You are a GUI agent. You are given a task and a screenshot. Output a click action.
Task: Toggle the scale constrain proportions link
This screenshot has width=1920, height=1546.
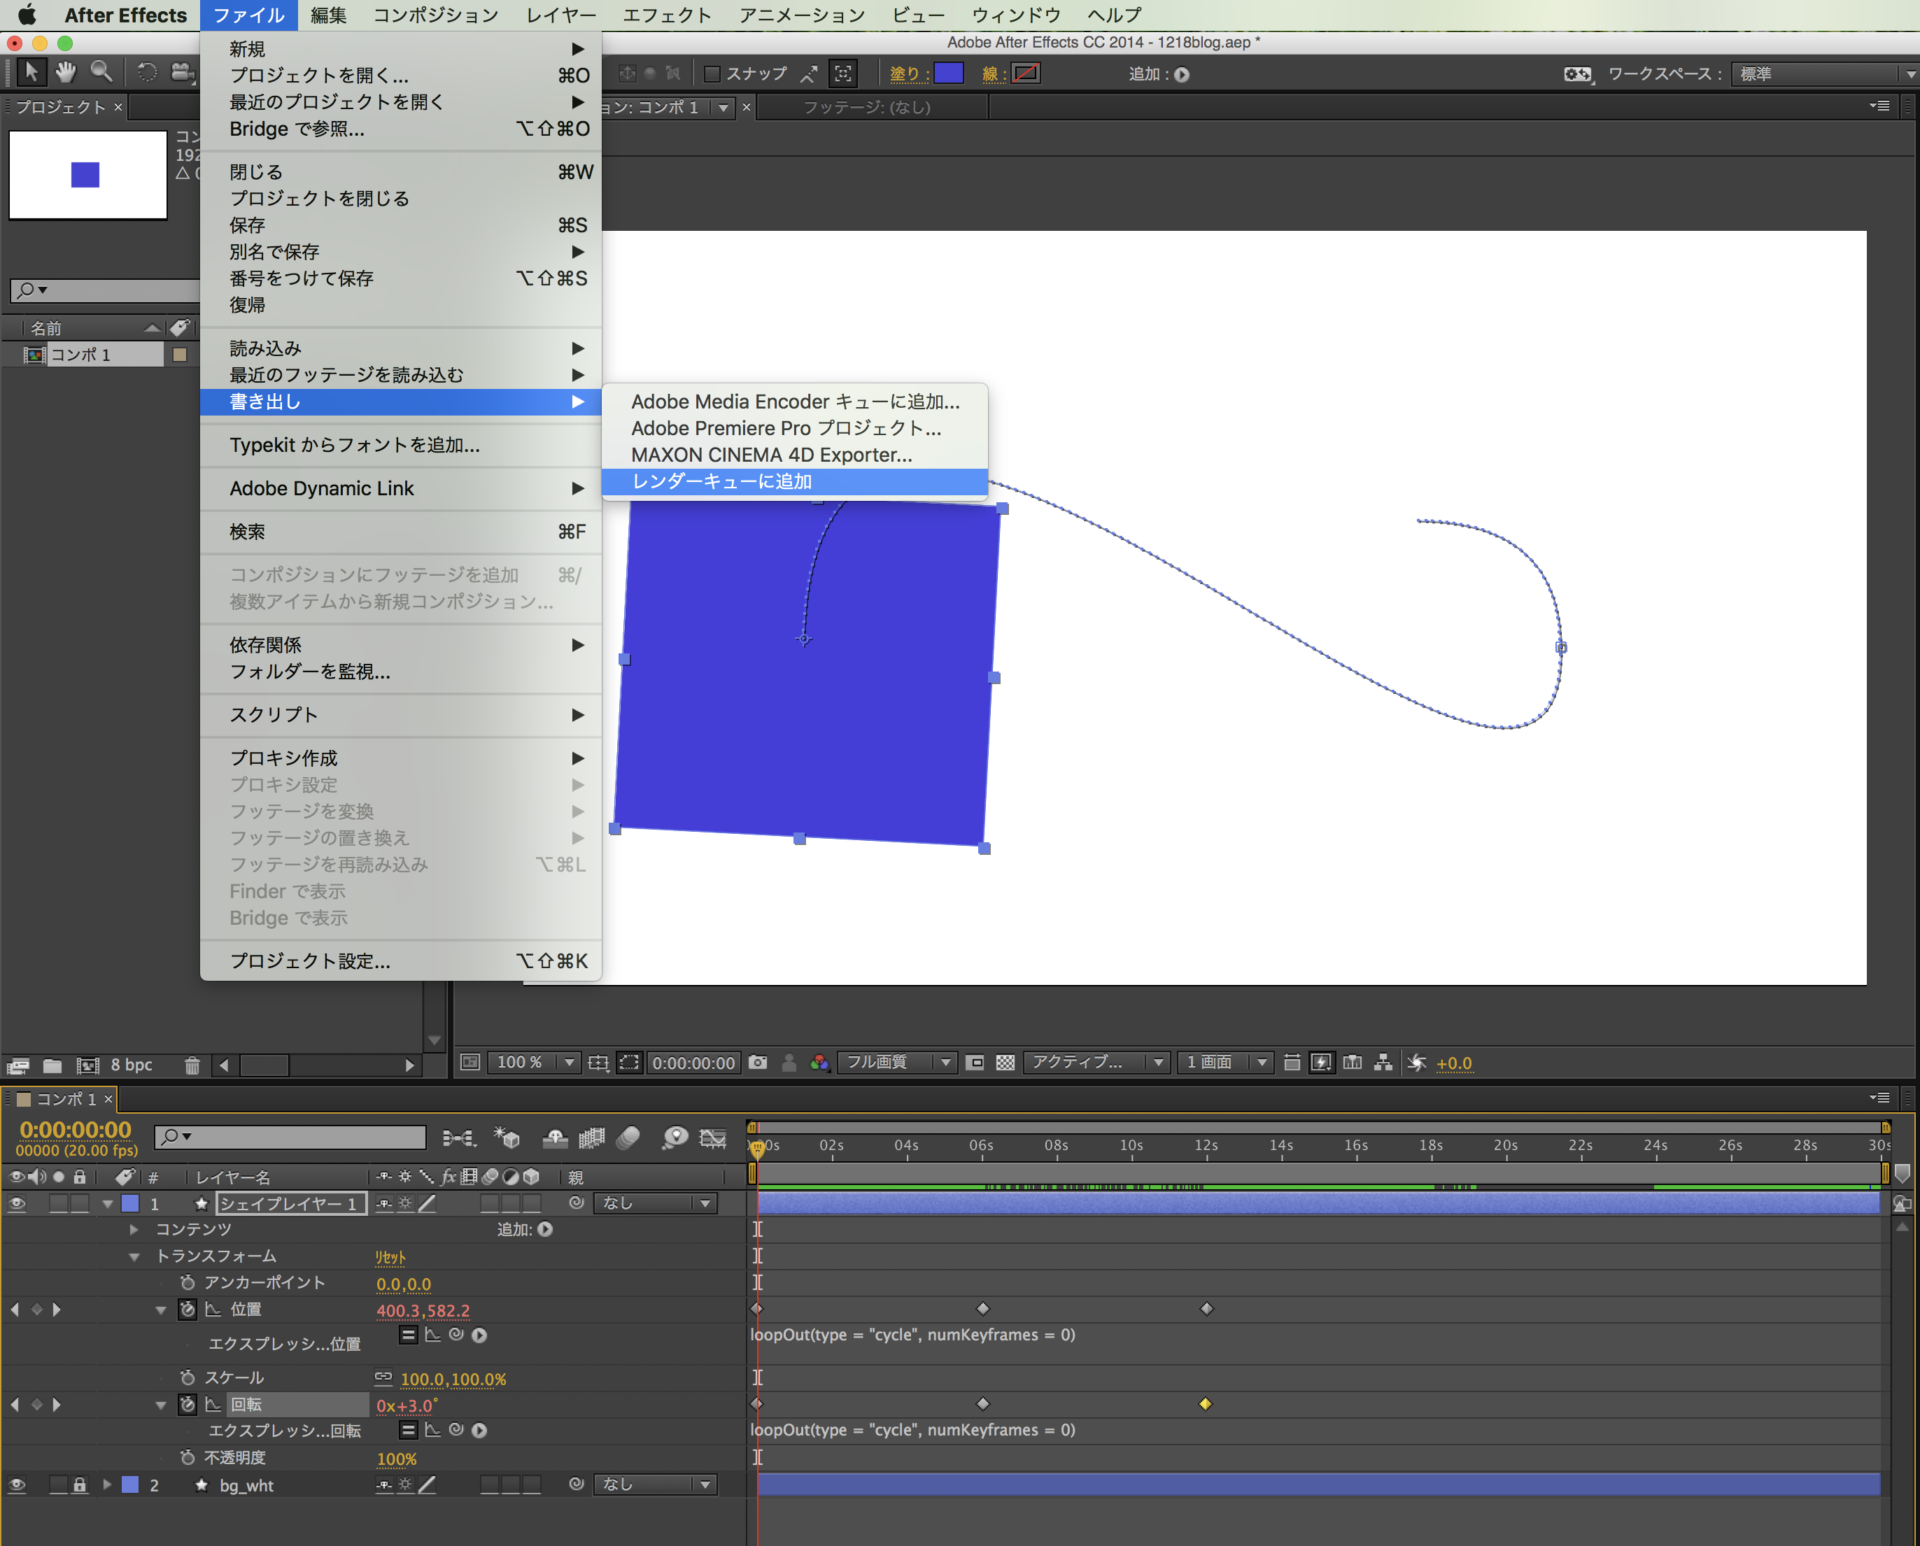383,1378
